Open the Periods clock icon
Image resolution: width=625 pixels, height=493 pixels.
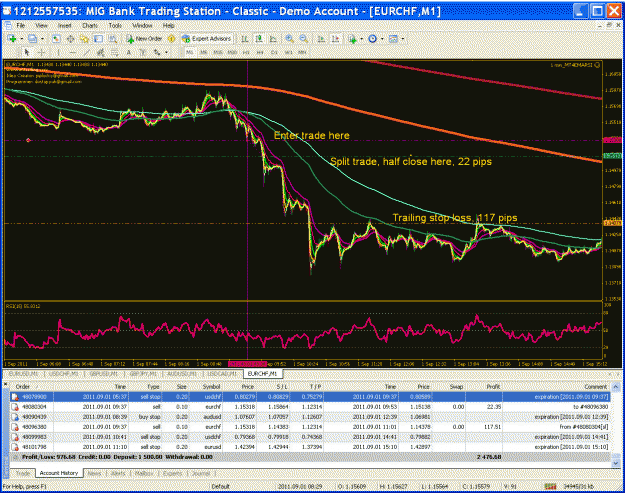(x=372, y=39)
